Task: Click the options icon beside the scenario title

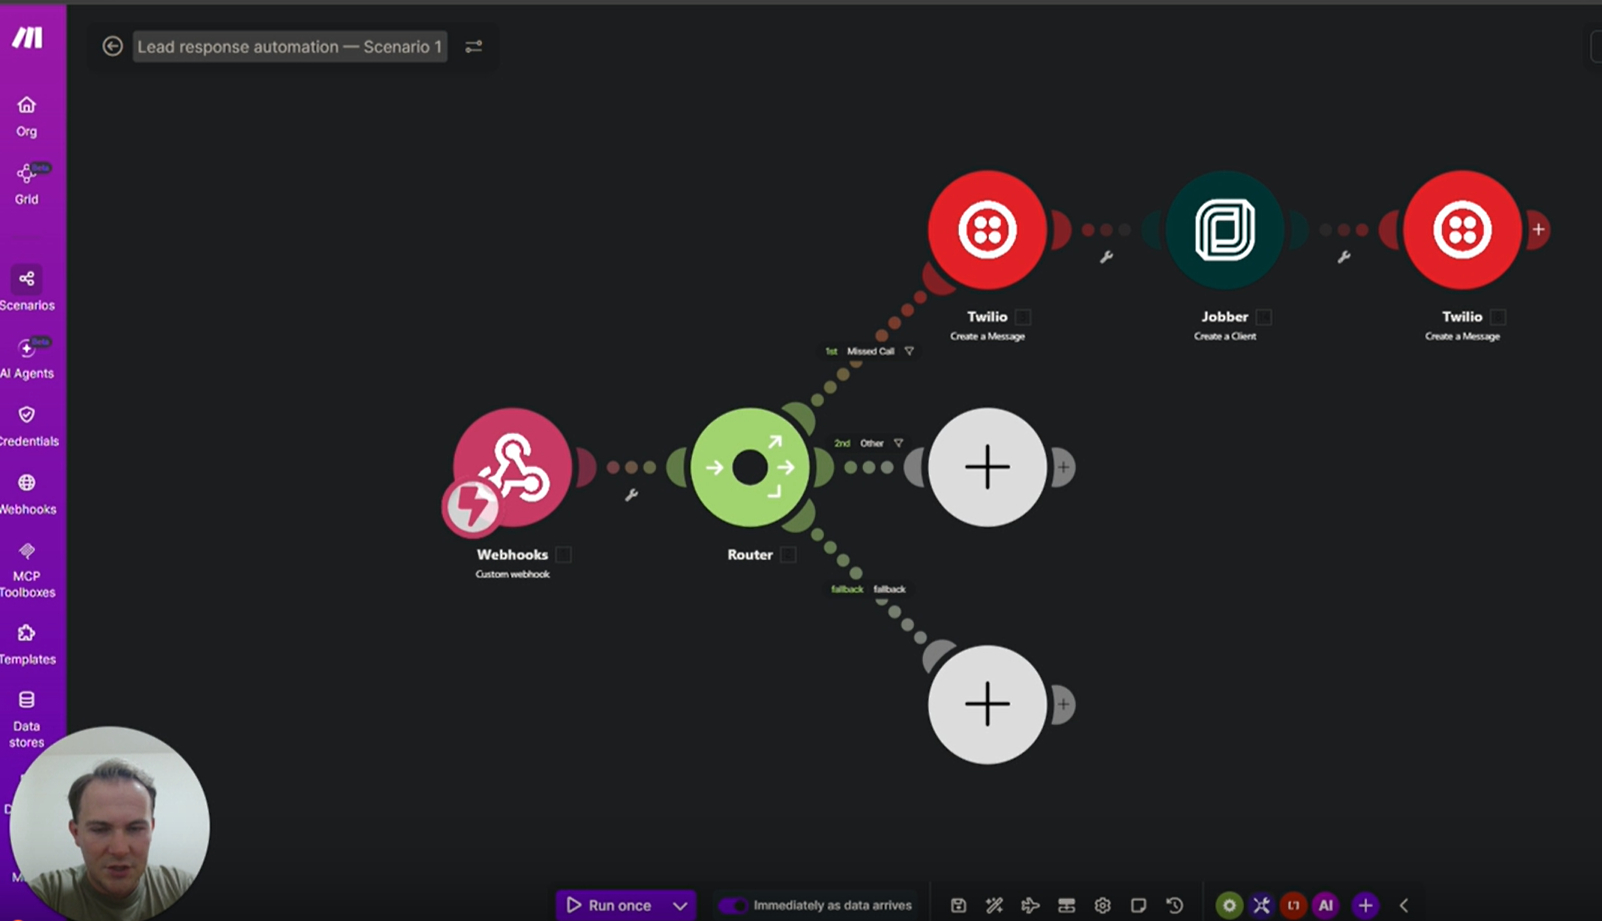Action: point(474,46)
